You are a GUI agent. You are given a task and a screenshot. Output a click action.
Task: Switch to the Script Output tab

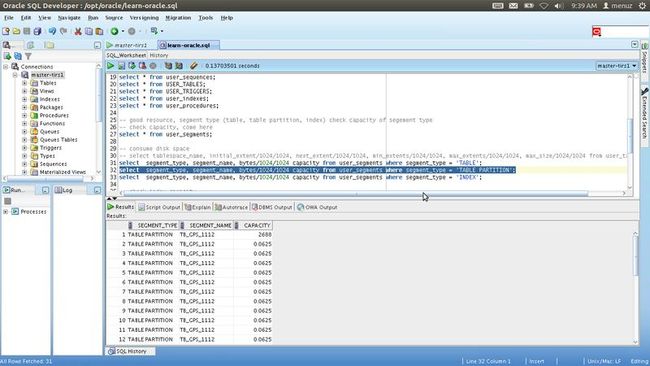(x=159, y=207)
